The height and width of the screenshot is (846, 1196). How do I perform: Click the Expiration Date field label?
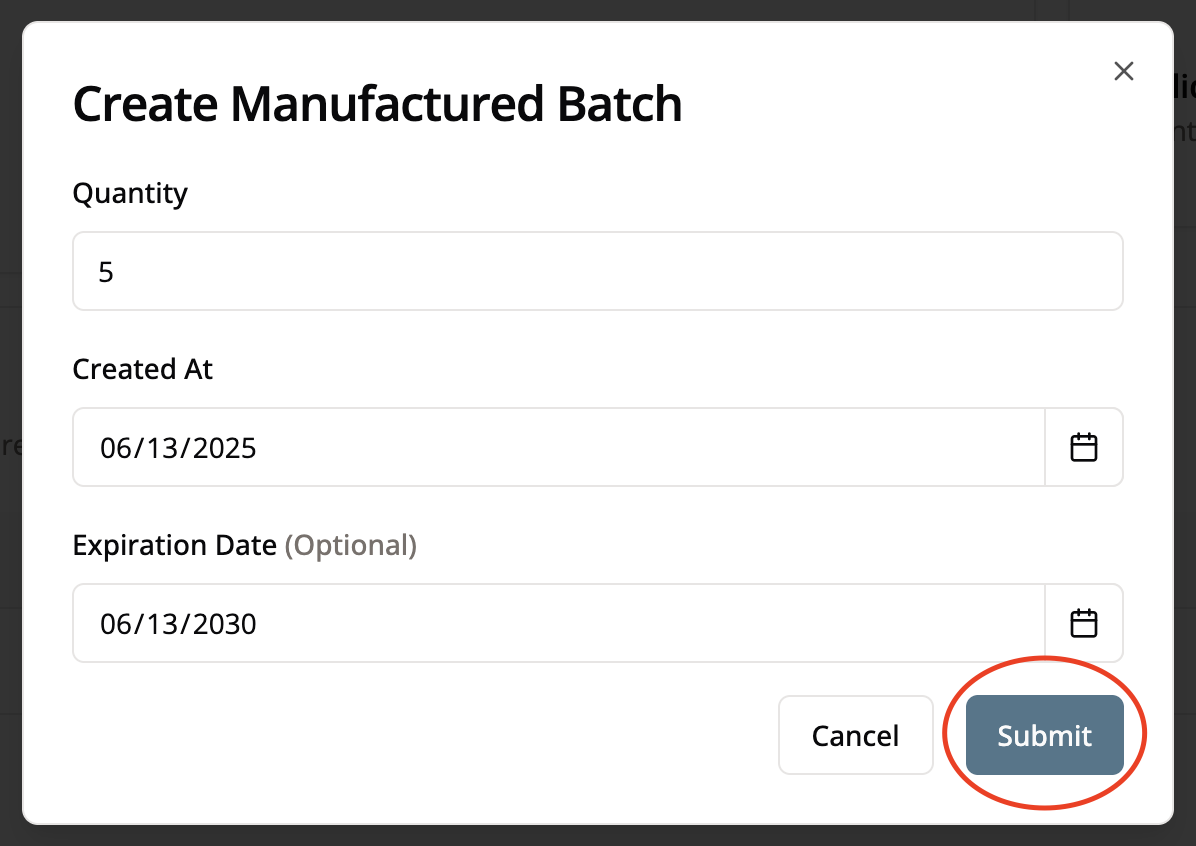(174, 546)
